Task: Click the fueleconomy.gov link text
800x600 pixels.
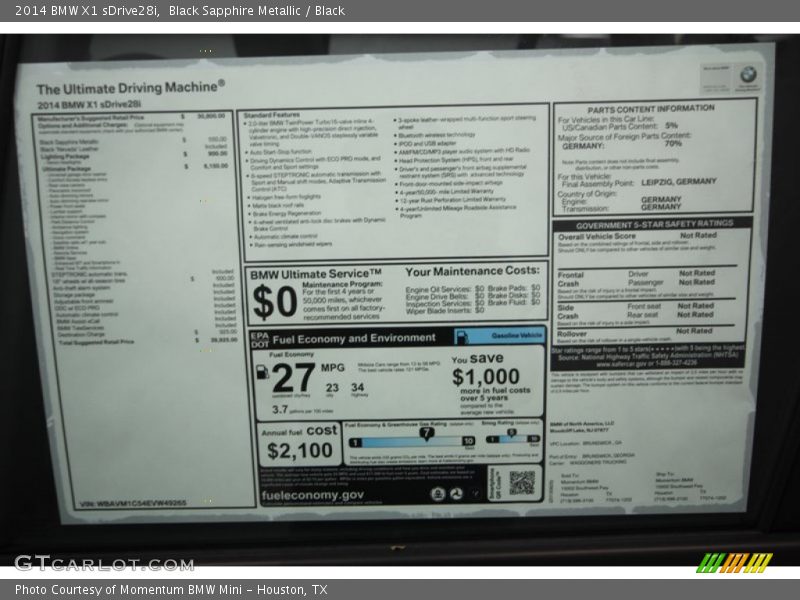Action: (312, 495)
